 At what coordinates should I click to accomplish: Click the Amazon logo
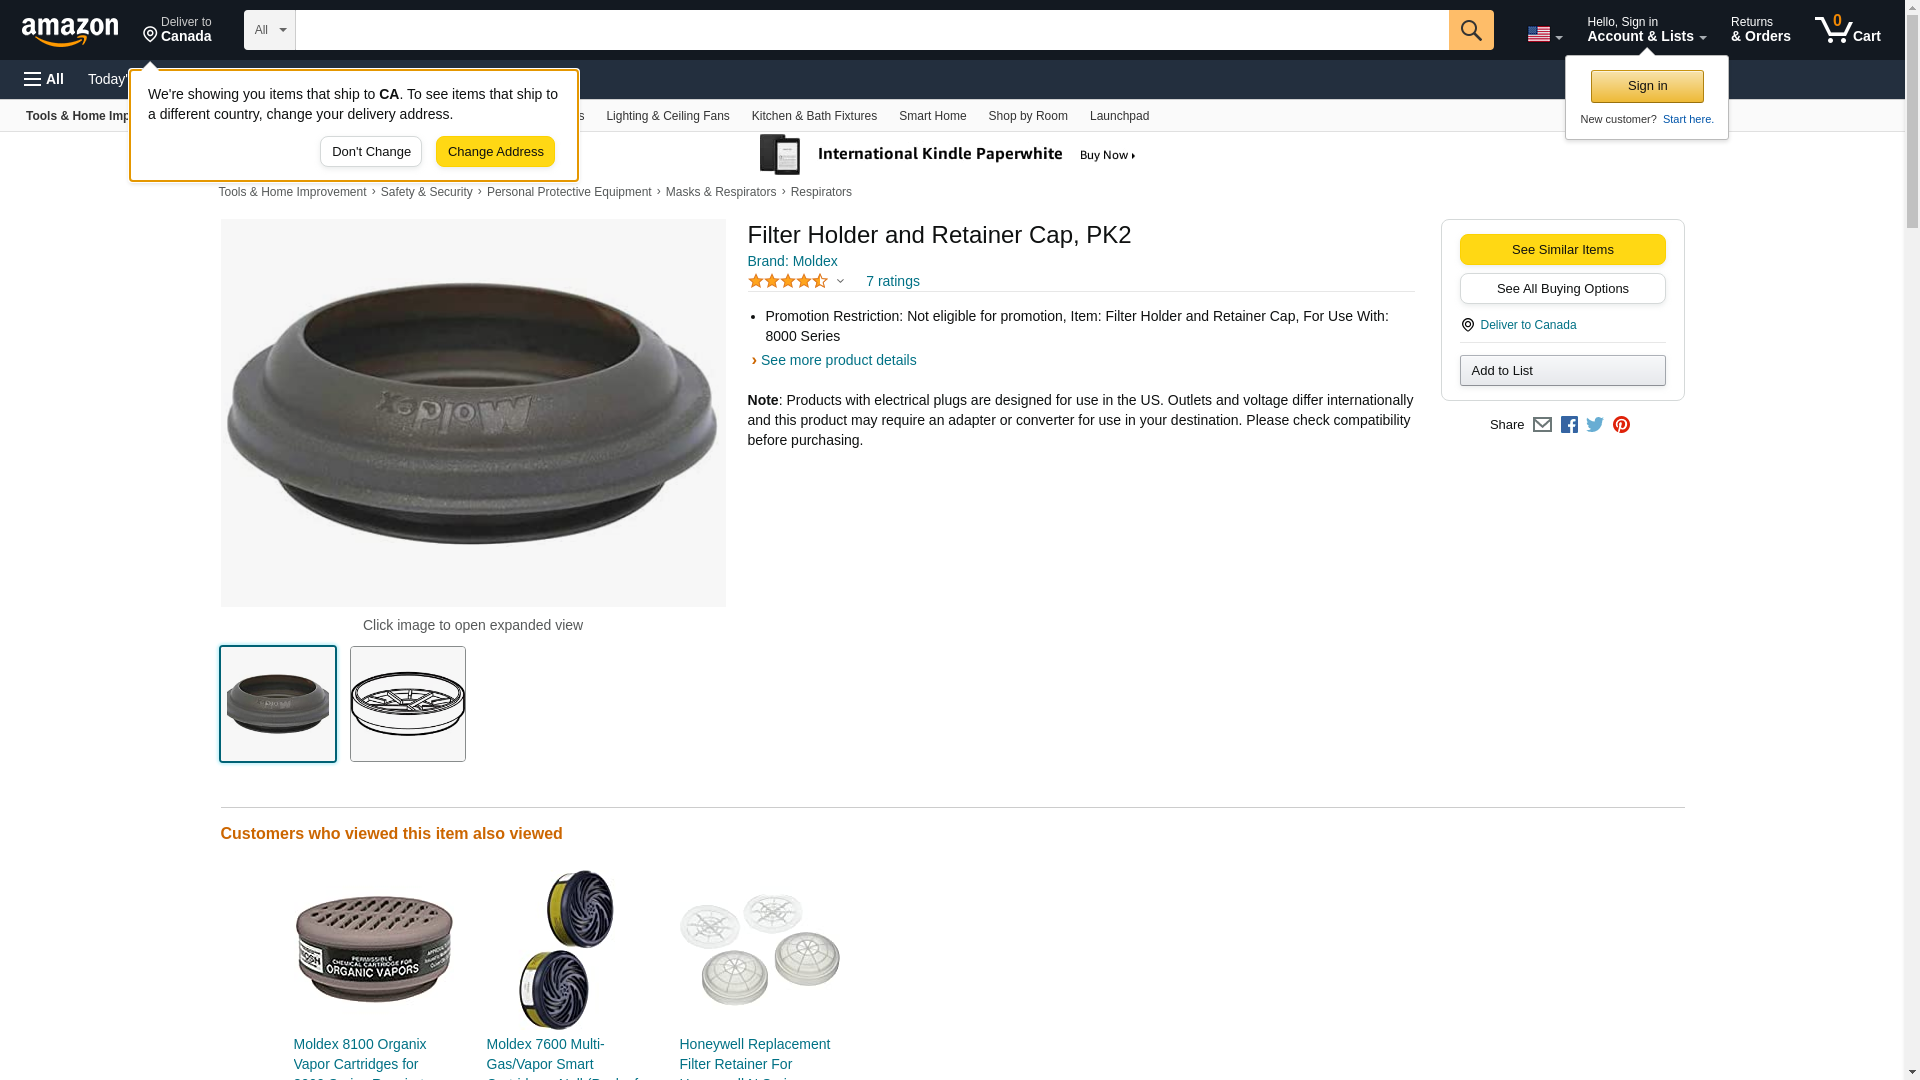[70, 31]
